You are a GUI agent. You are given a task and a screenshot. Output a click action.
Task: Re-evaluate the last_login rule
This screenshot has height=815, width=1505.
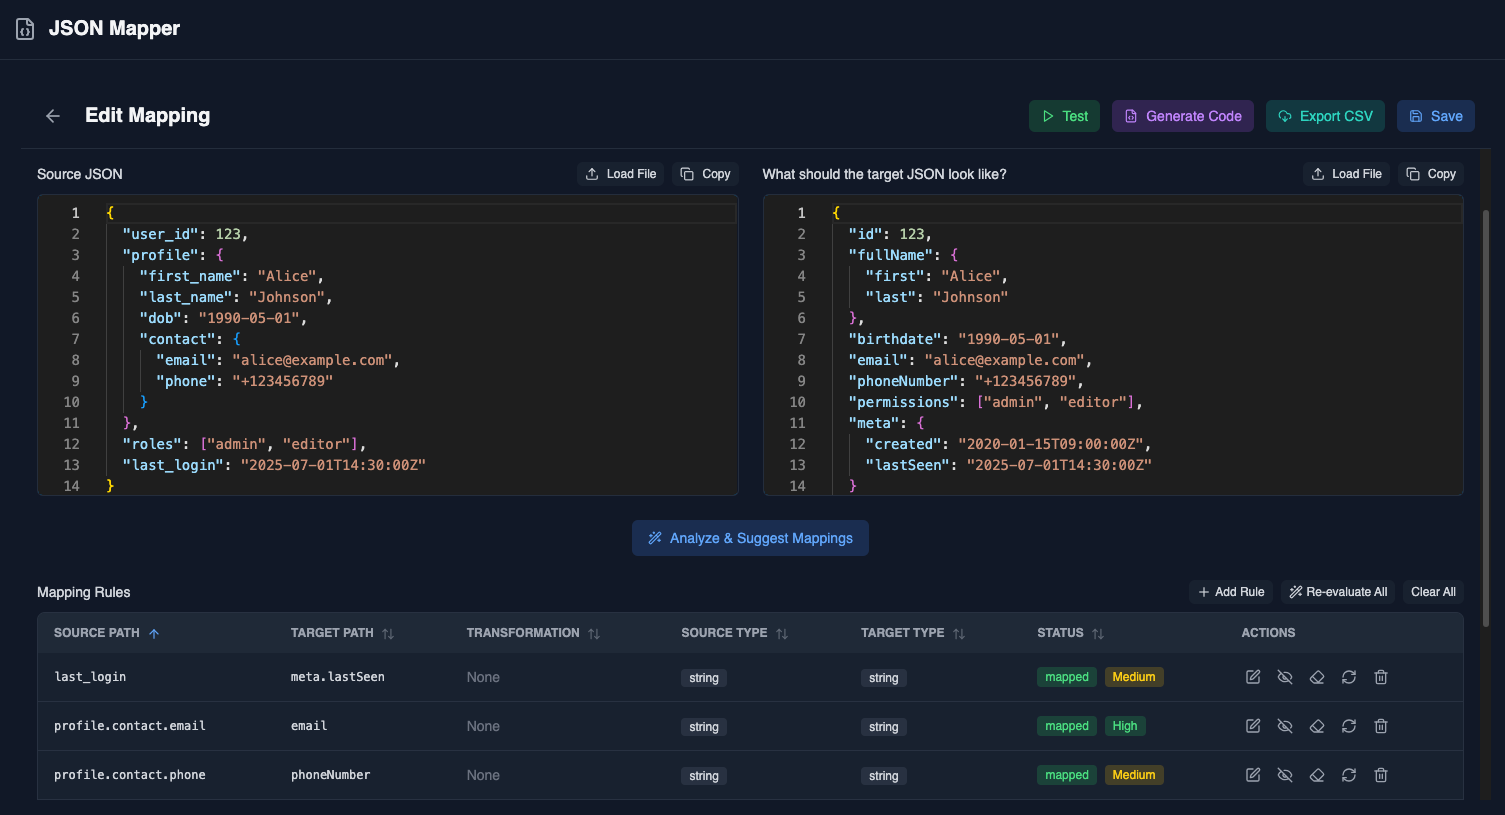tap(1349, 677)
